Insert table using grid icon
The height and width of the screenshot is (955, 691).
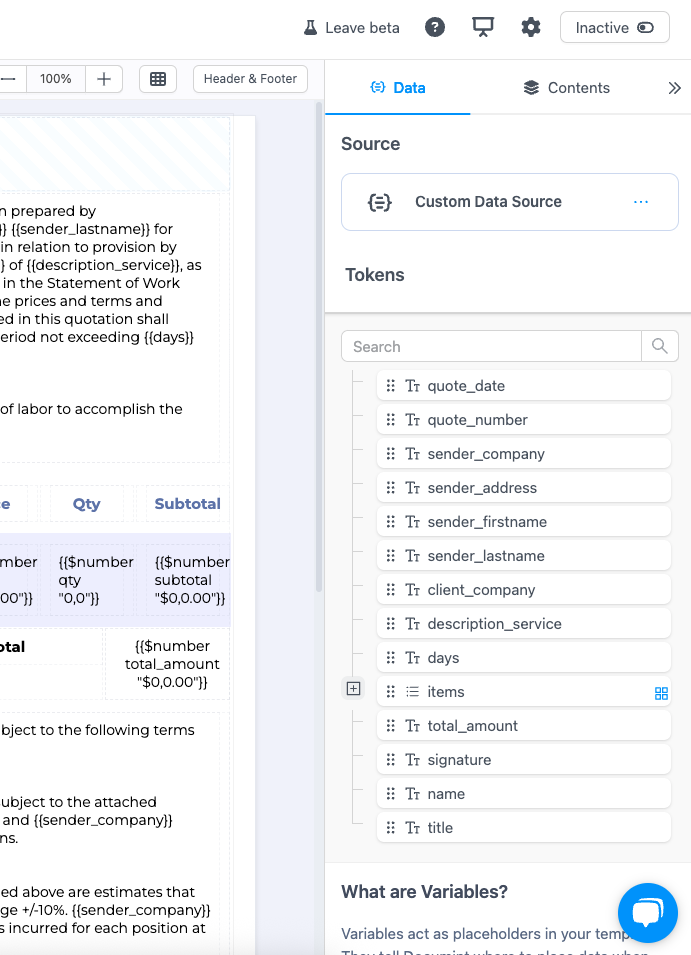point(158,79)
